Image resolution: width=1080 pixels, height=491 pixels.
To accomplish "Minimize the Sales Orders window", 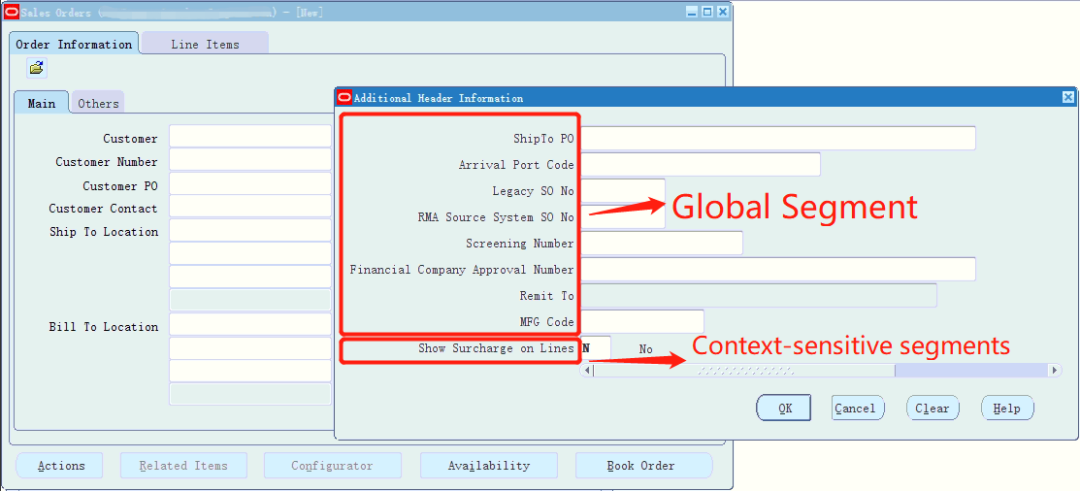I will [693, 12].
